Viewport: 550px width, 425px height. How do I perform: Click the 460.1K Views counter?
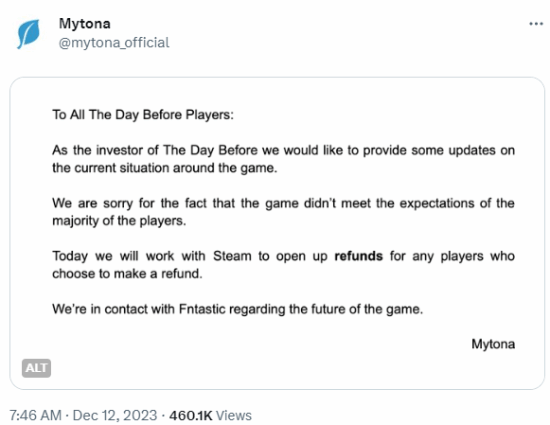[210, 415]
